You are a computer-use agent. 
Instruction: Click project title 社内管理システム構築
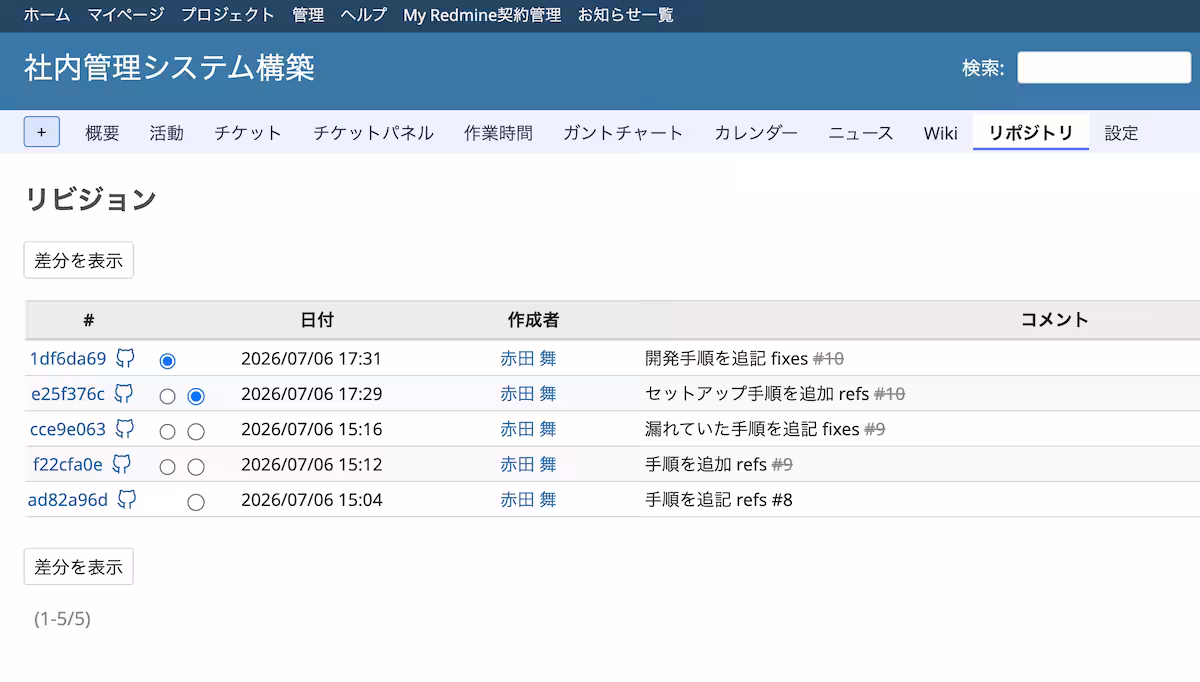[169, 67]
